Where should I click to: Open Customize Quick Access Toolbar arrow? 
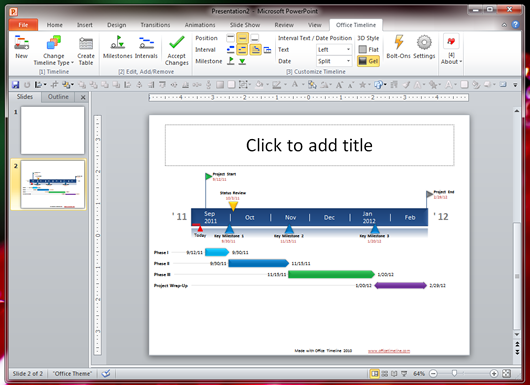(x=515, y=85)
